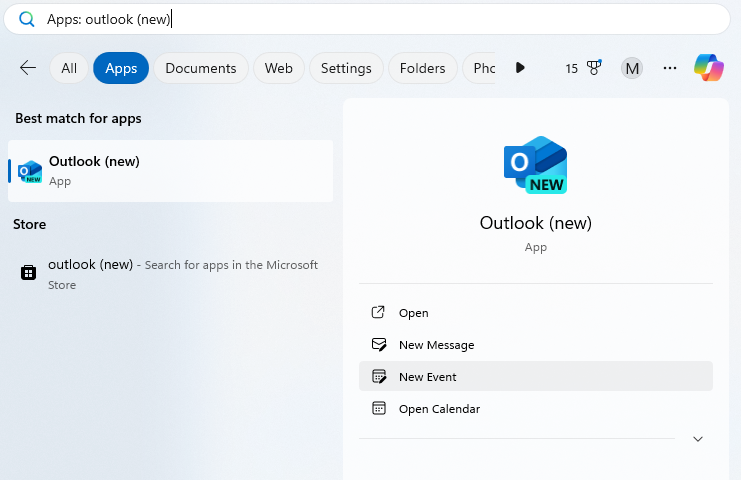Switch to the Web filter

[x=278, y=68]
